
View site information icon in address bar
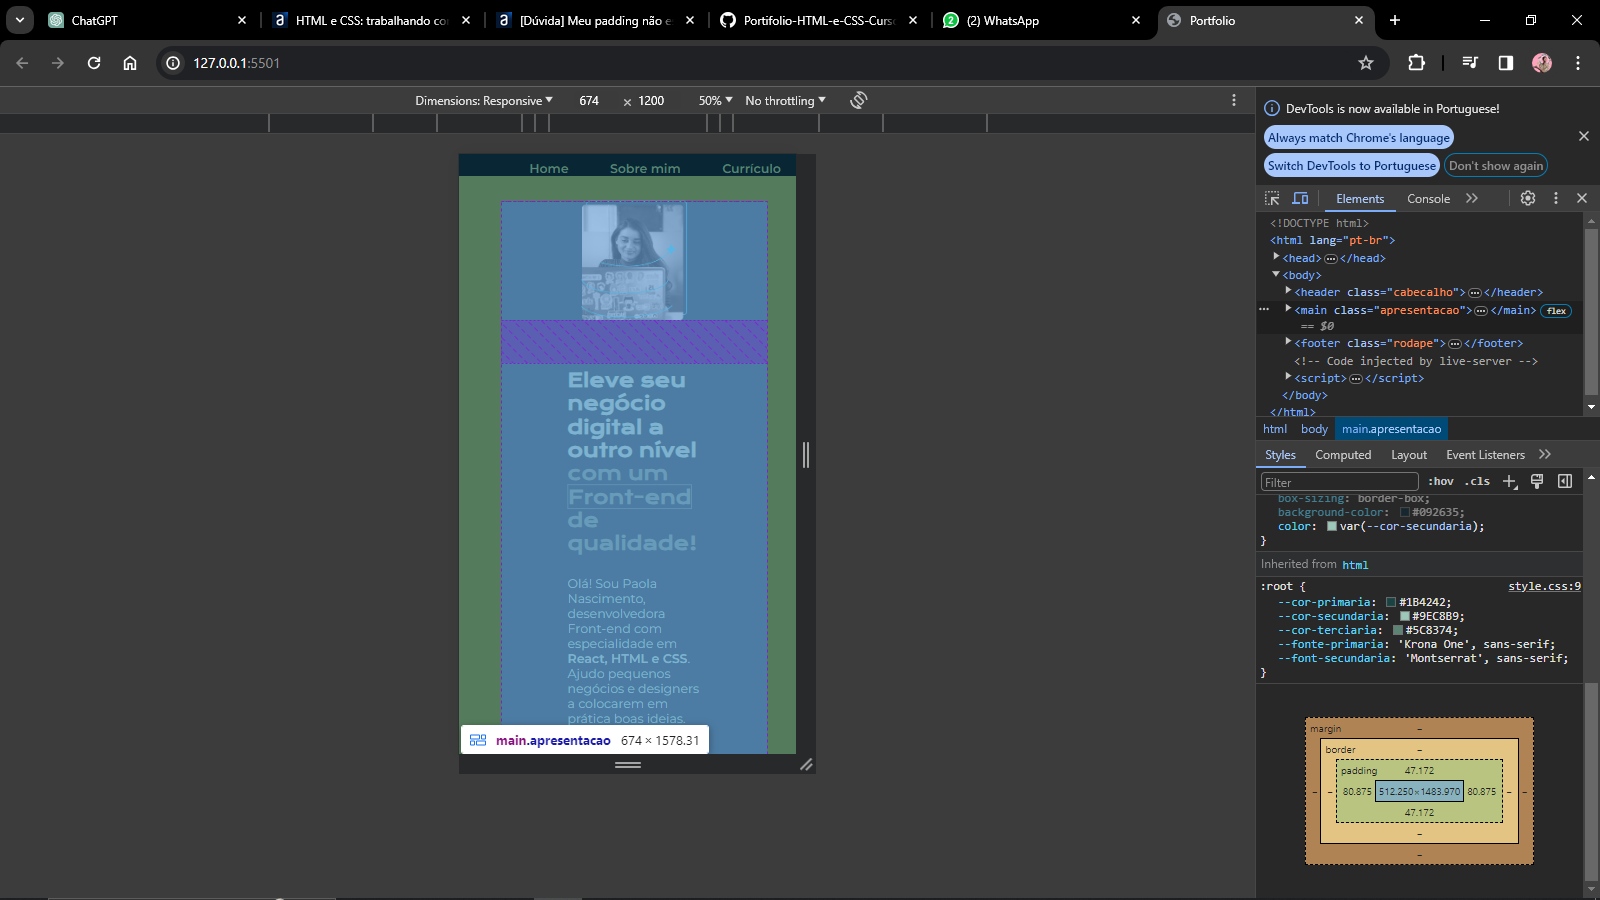pos(173,63)
